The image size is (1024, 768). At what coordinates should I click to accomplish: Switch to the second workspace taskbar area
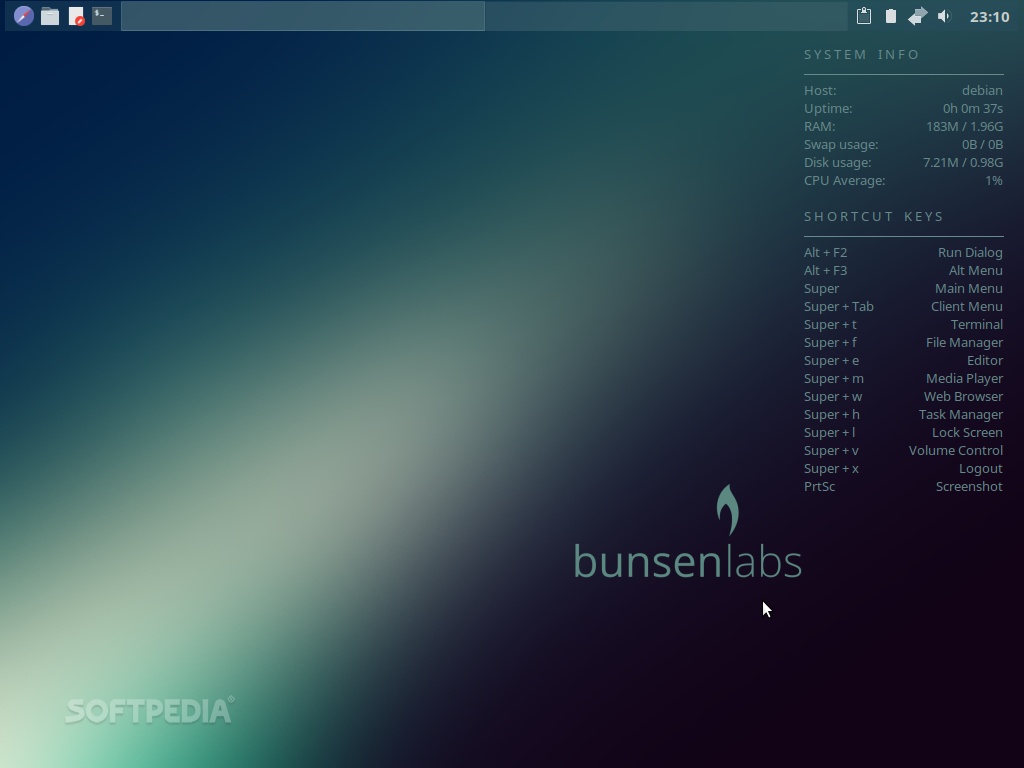pyautogui.click(x=665, y=16)
